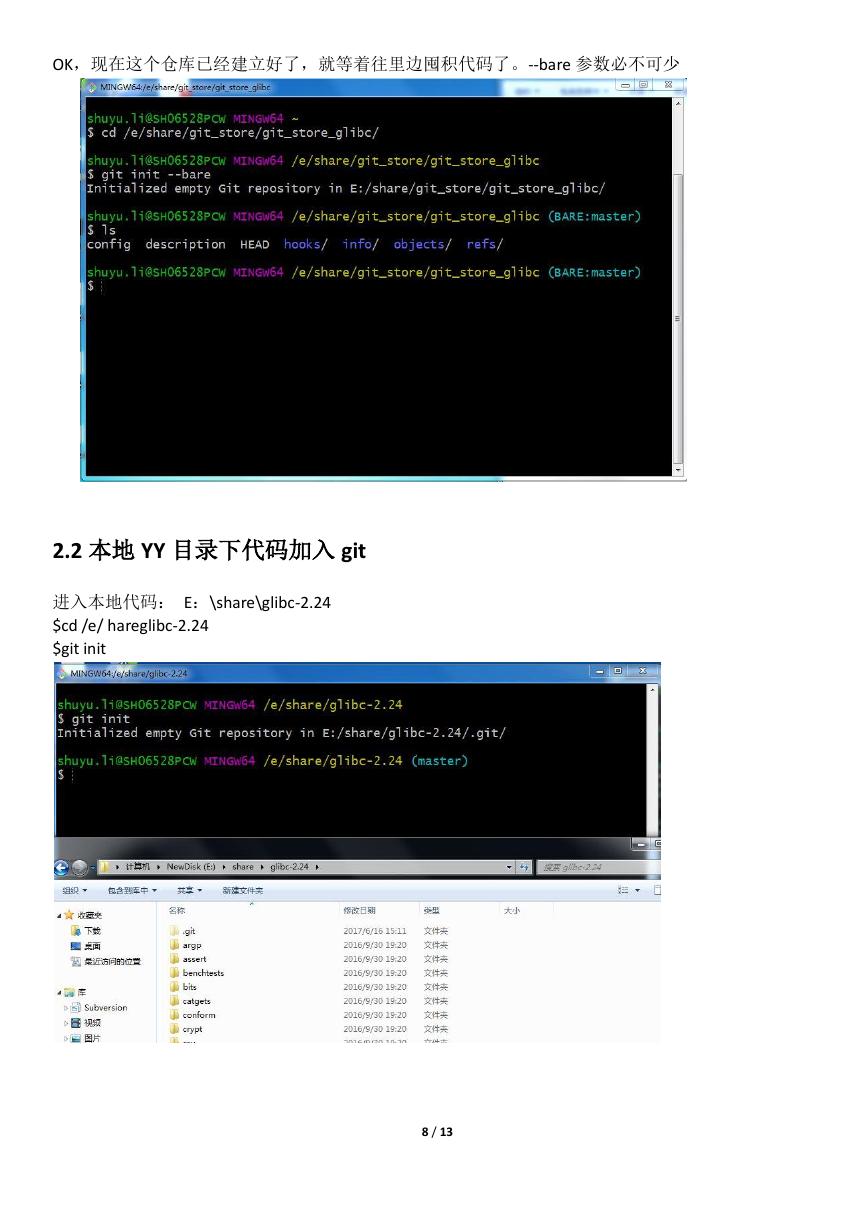Click the MINGW64 icon in upper terminal title bar

91,87
